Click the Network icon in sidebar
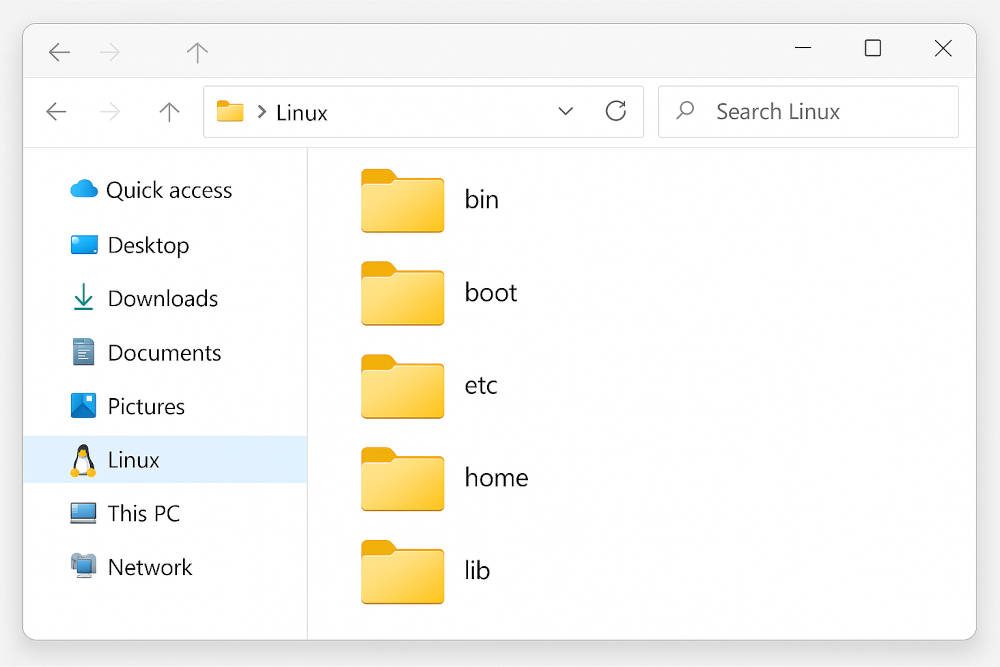 83,566
